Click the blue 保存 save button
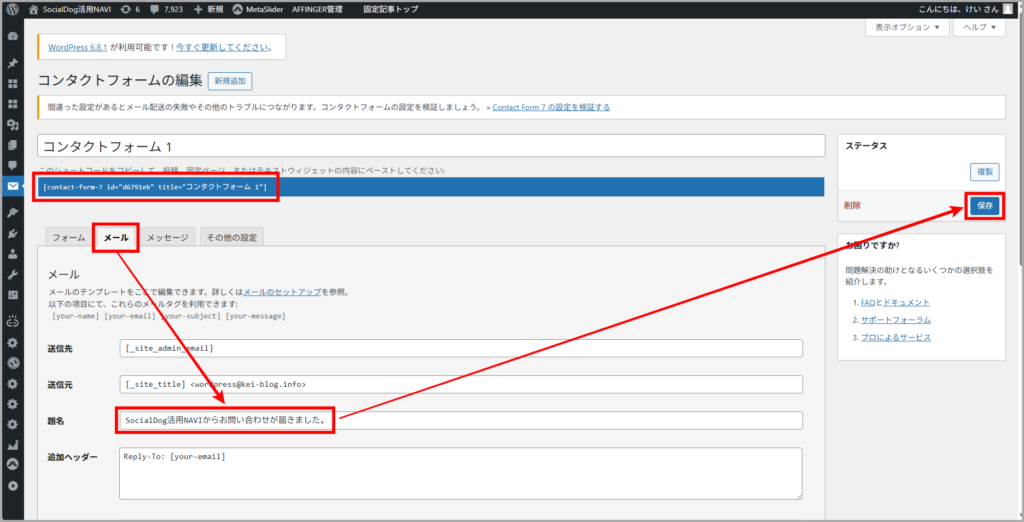The image size is (1024, 522). pos(984,205)
